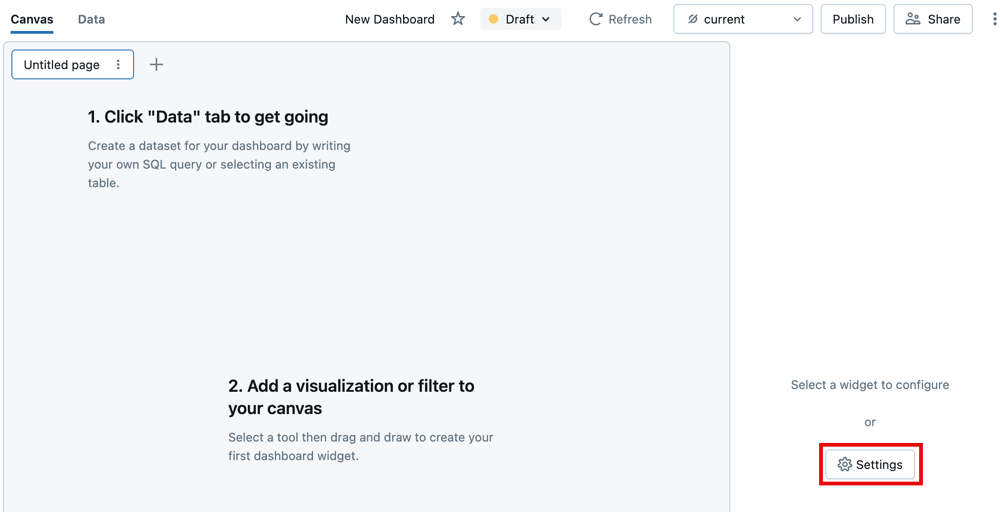Select the Untitled page tab
This screenshot has width=1000, height=512.
click(62, 65)
